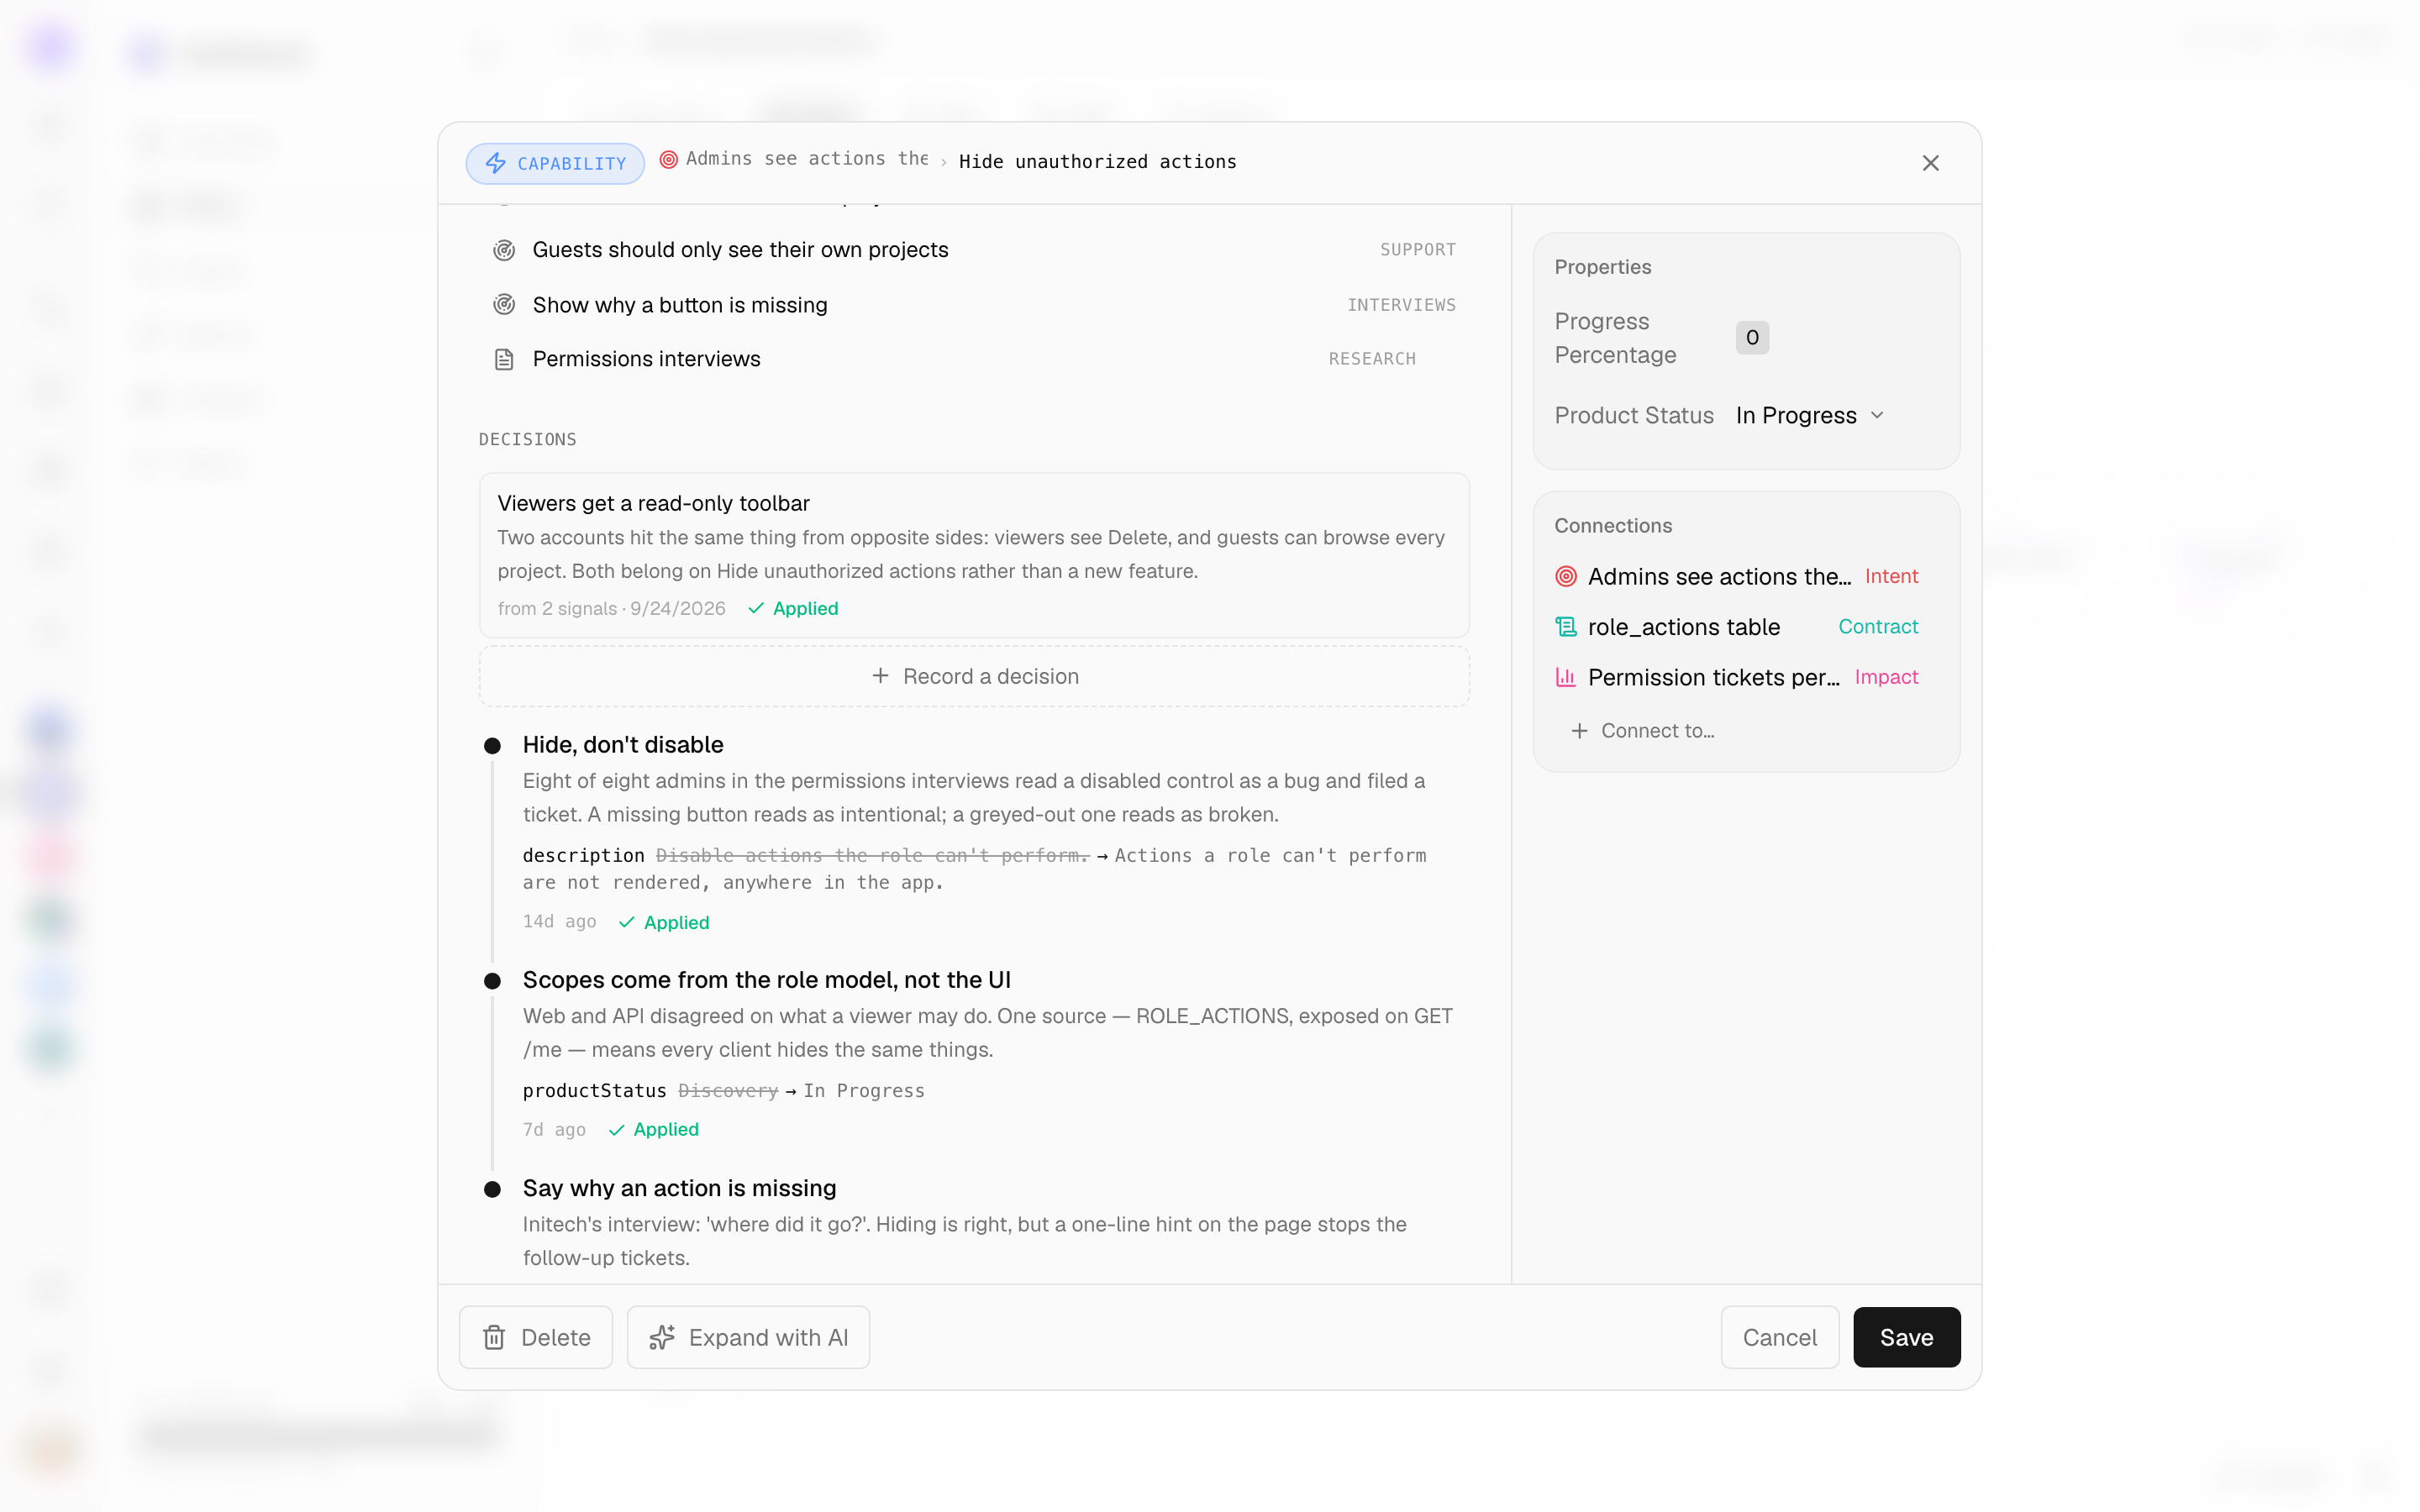The height and width of the screenshot is (1512, 2420).
Task: Click the Progress Percentage value field
Action: pos(1752,338)
